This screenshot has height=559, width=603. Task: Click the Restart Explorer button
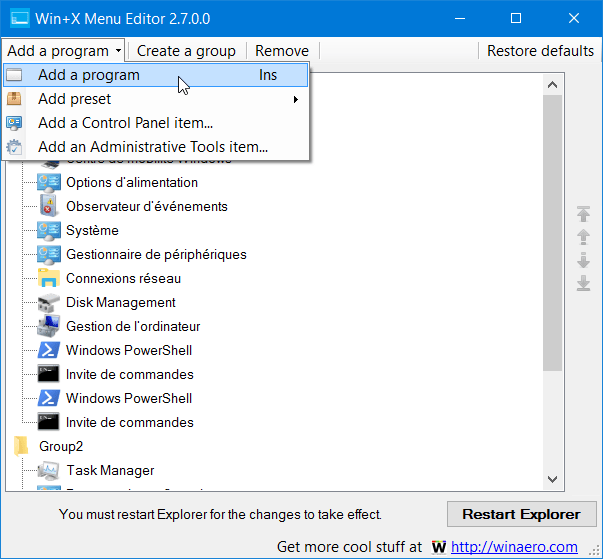click(521, 514)
